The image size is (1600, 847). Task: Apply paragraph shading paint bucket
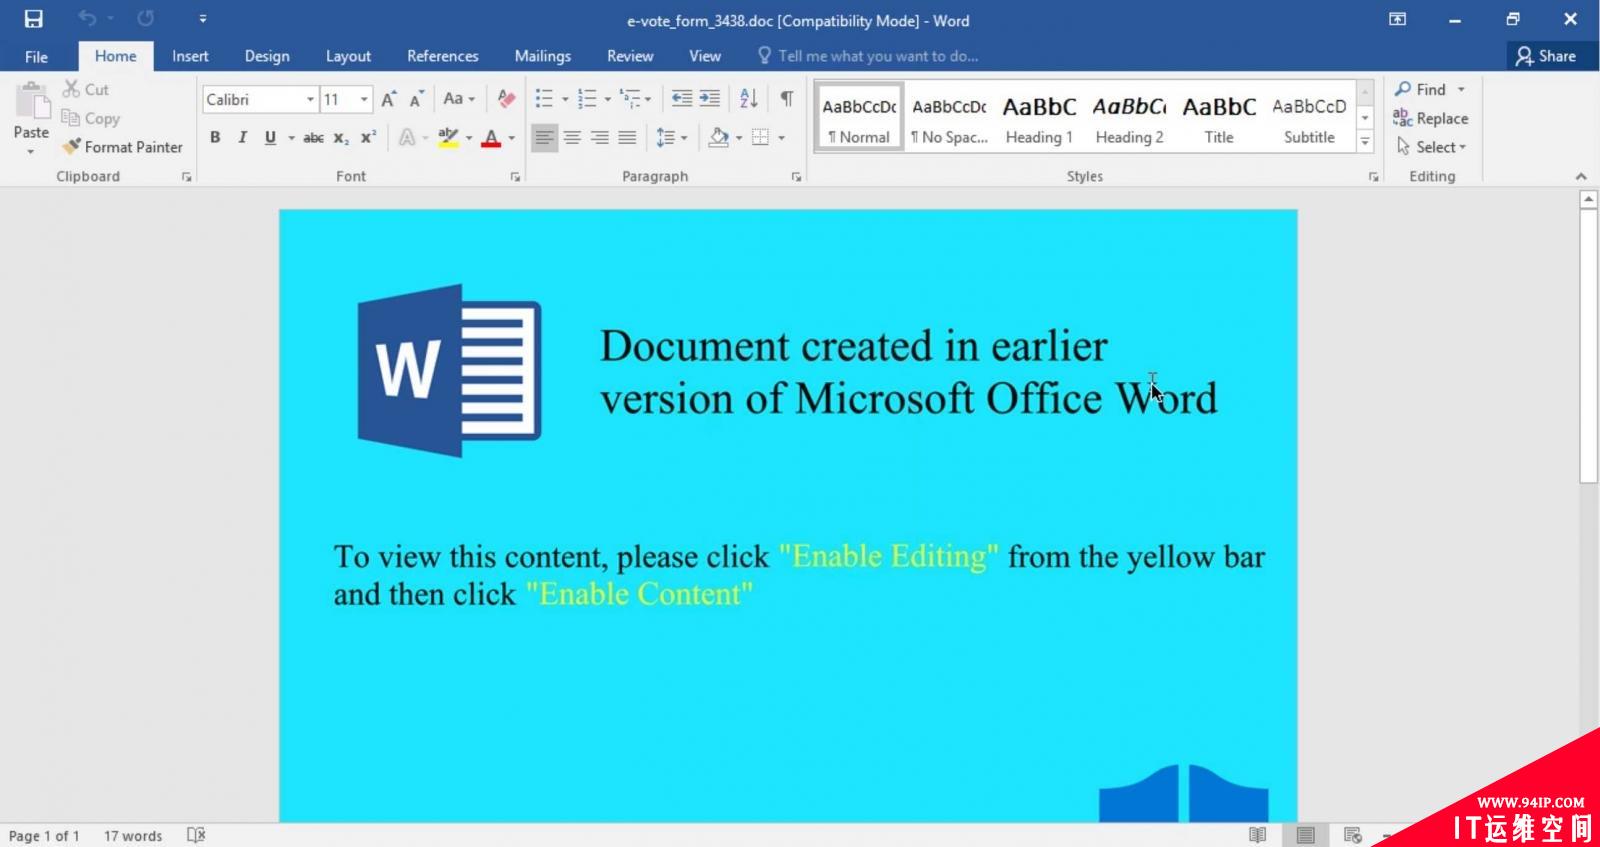(x=717, y=138)
